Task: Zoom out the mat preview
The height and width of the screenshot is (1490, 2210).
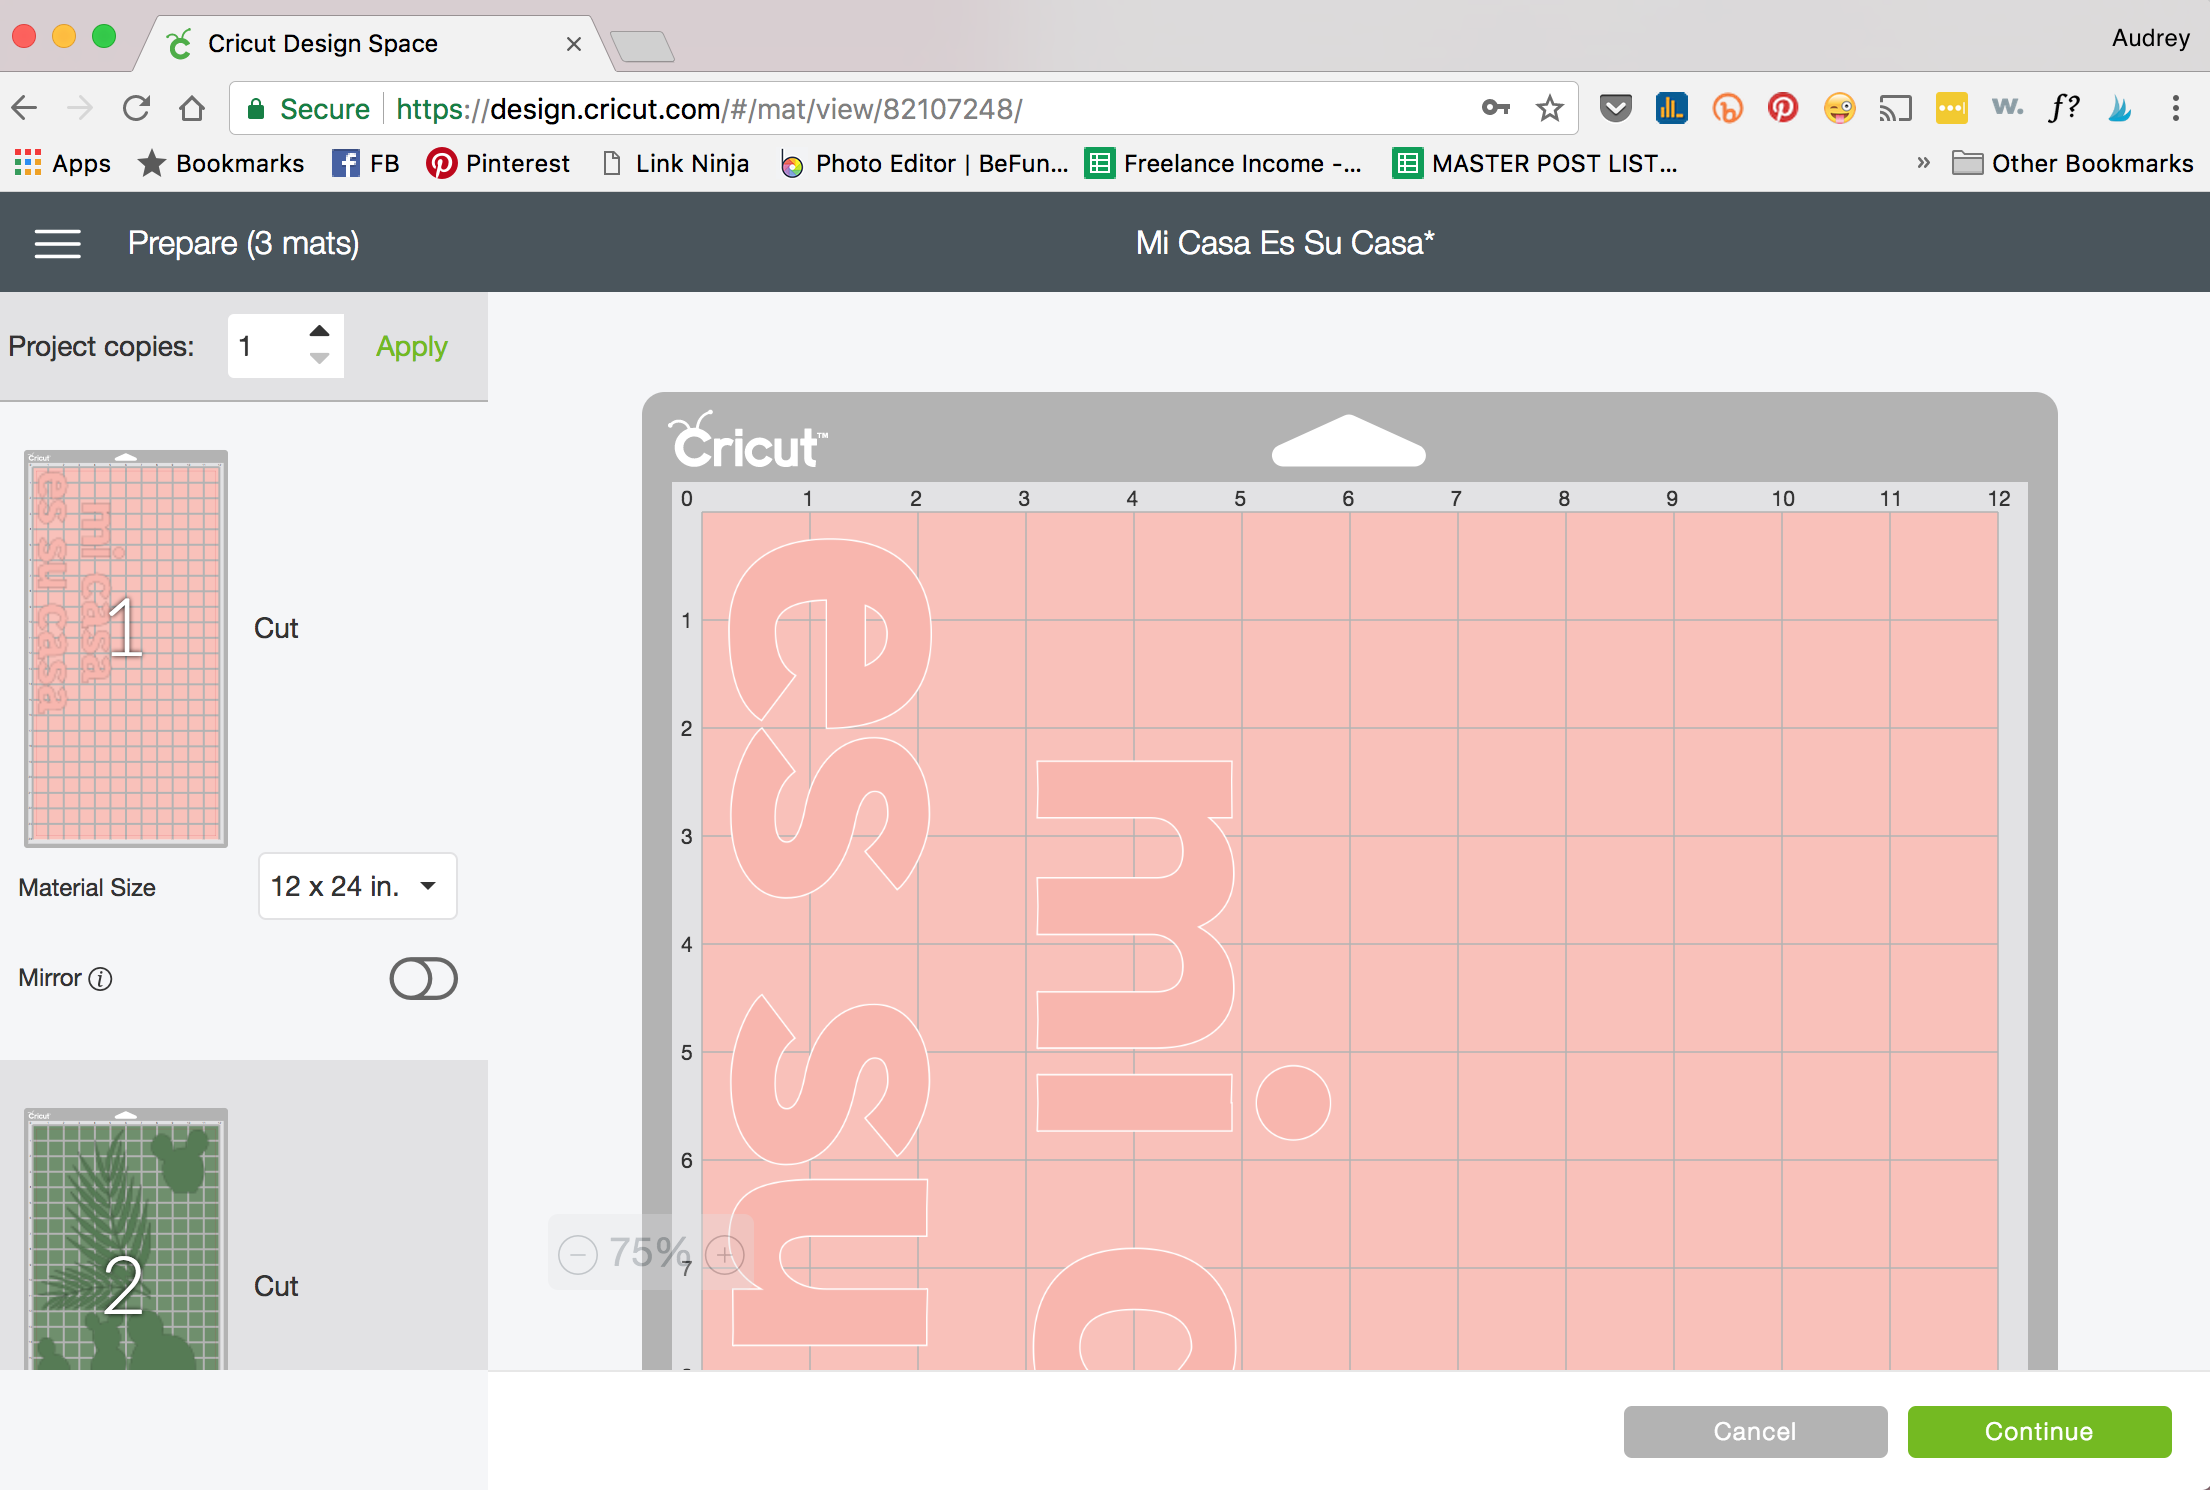Action: coord(577,1253)
